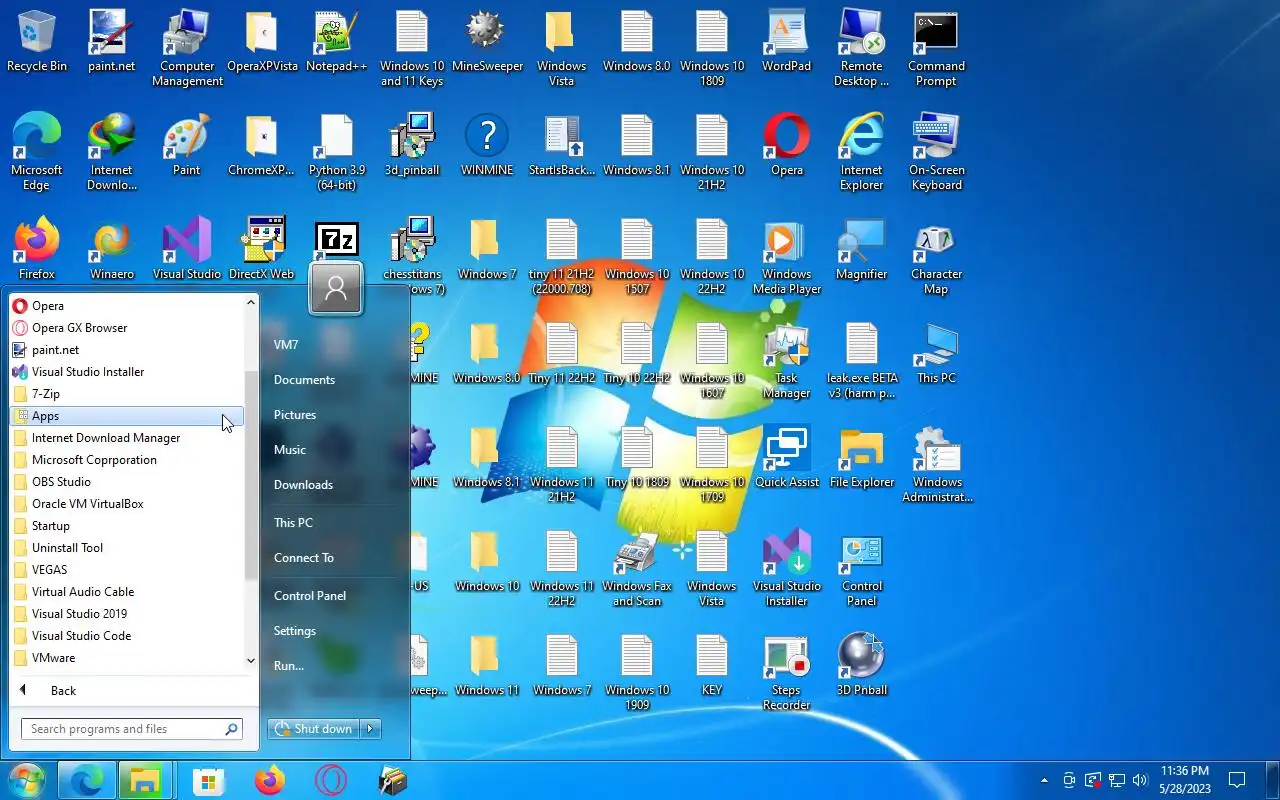Launch the Steps Recorder desktop shortcut
The width and height of the screenshot is (1280, 800).
point(787,672)
